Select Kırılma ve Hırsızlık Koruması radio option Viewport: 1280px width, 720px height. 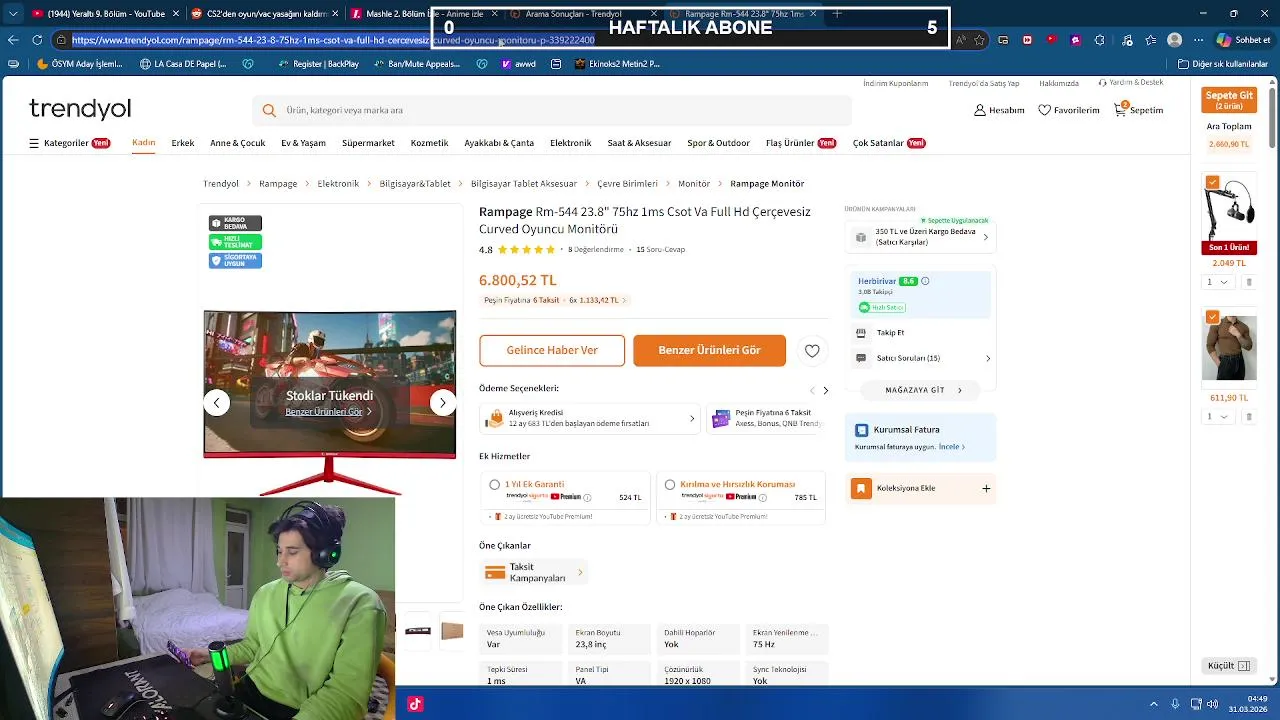click(670, 485)
